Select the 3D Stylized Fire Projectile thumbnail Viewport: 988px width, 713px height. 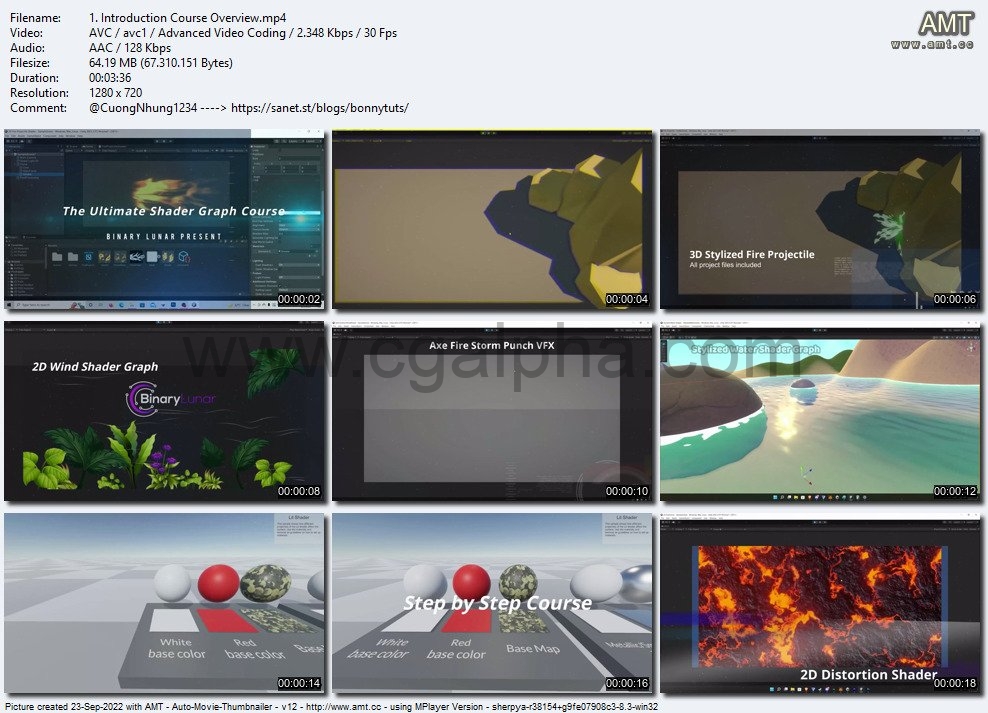point(820,218)
